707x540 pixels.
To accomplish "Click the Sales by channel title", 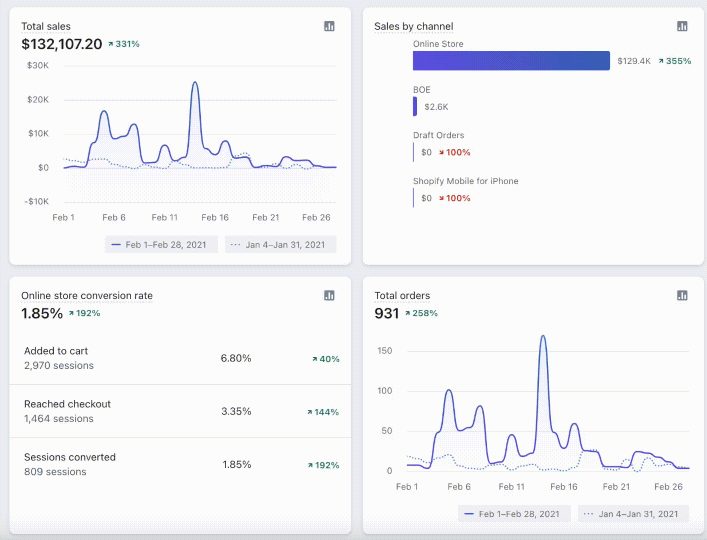I will pyautogui.click(x=413, y=26).
